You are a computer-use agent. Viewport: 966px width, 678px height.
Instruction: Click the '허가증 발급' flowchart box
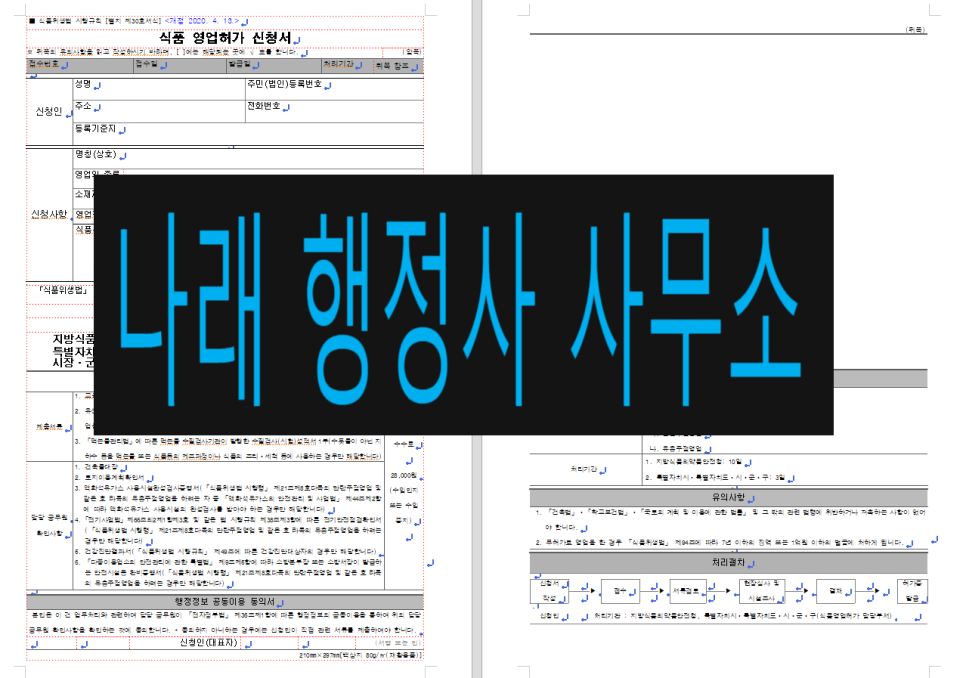[912, 591]
